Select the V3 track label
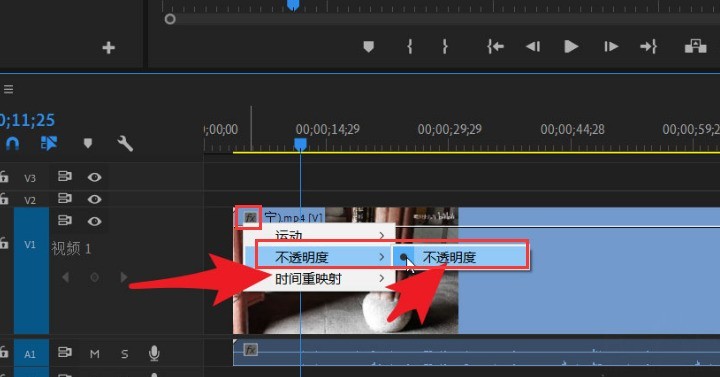This screenshot has width=720, height=377. click(30, 178)
